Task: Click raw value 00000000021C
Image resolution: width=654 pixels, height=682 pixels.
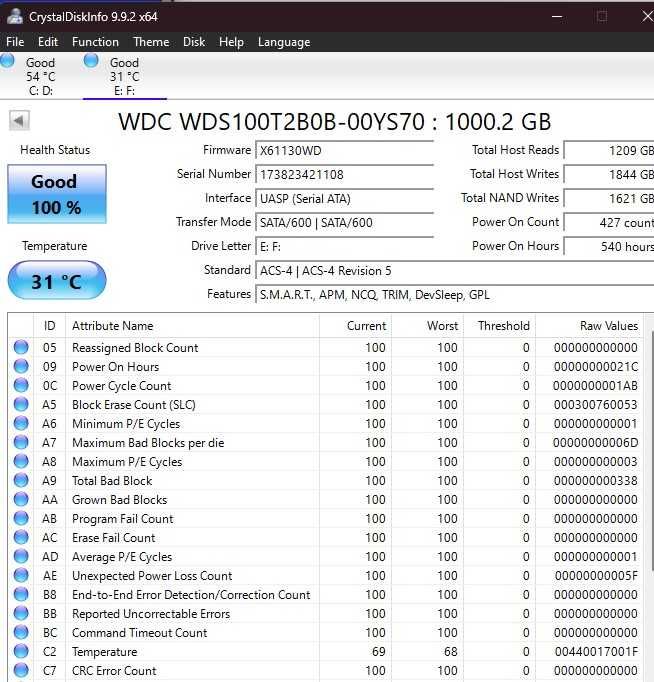Action: tap(596, 367)
